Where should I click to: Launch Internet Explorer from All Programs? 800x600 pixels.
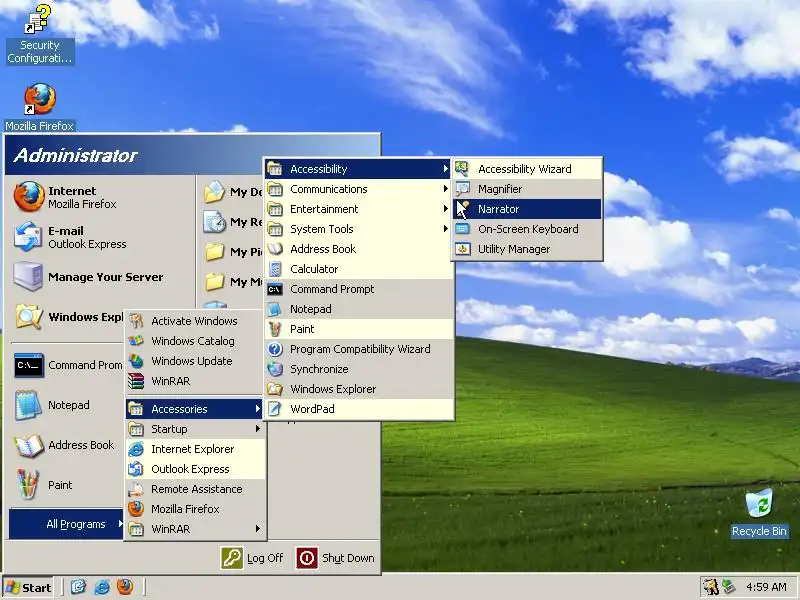(x=195, y=449)
